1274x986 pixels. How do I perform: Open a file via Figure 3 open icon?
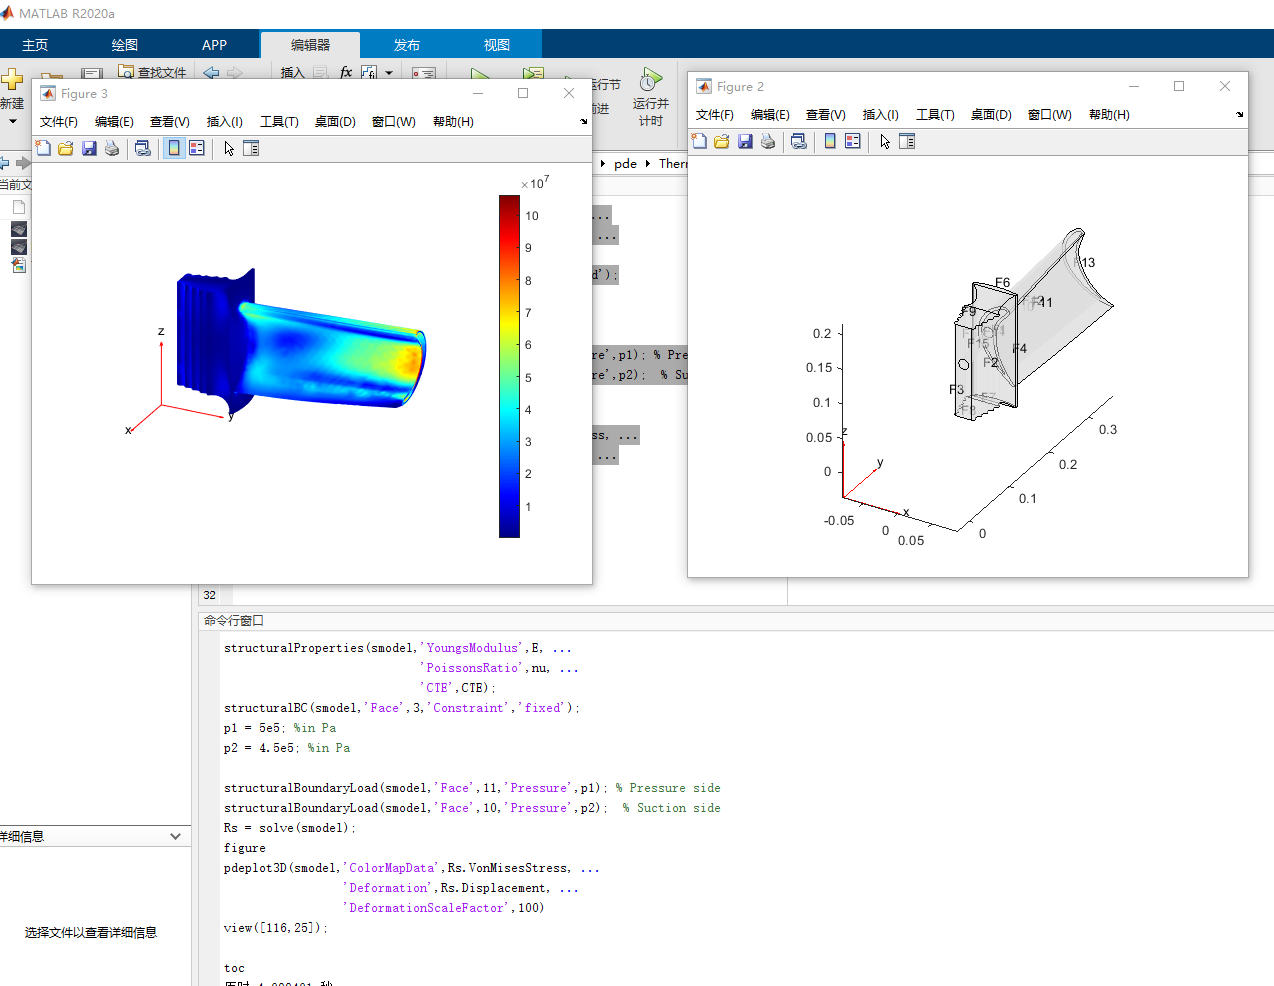64,147
